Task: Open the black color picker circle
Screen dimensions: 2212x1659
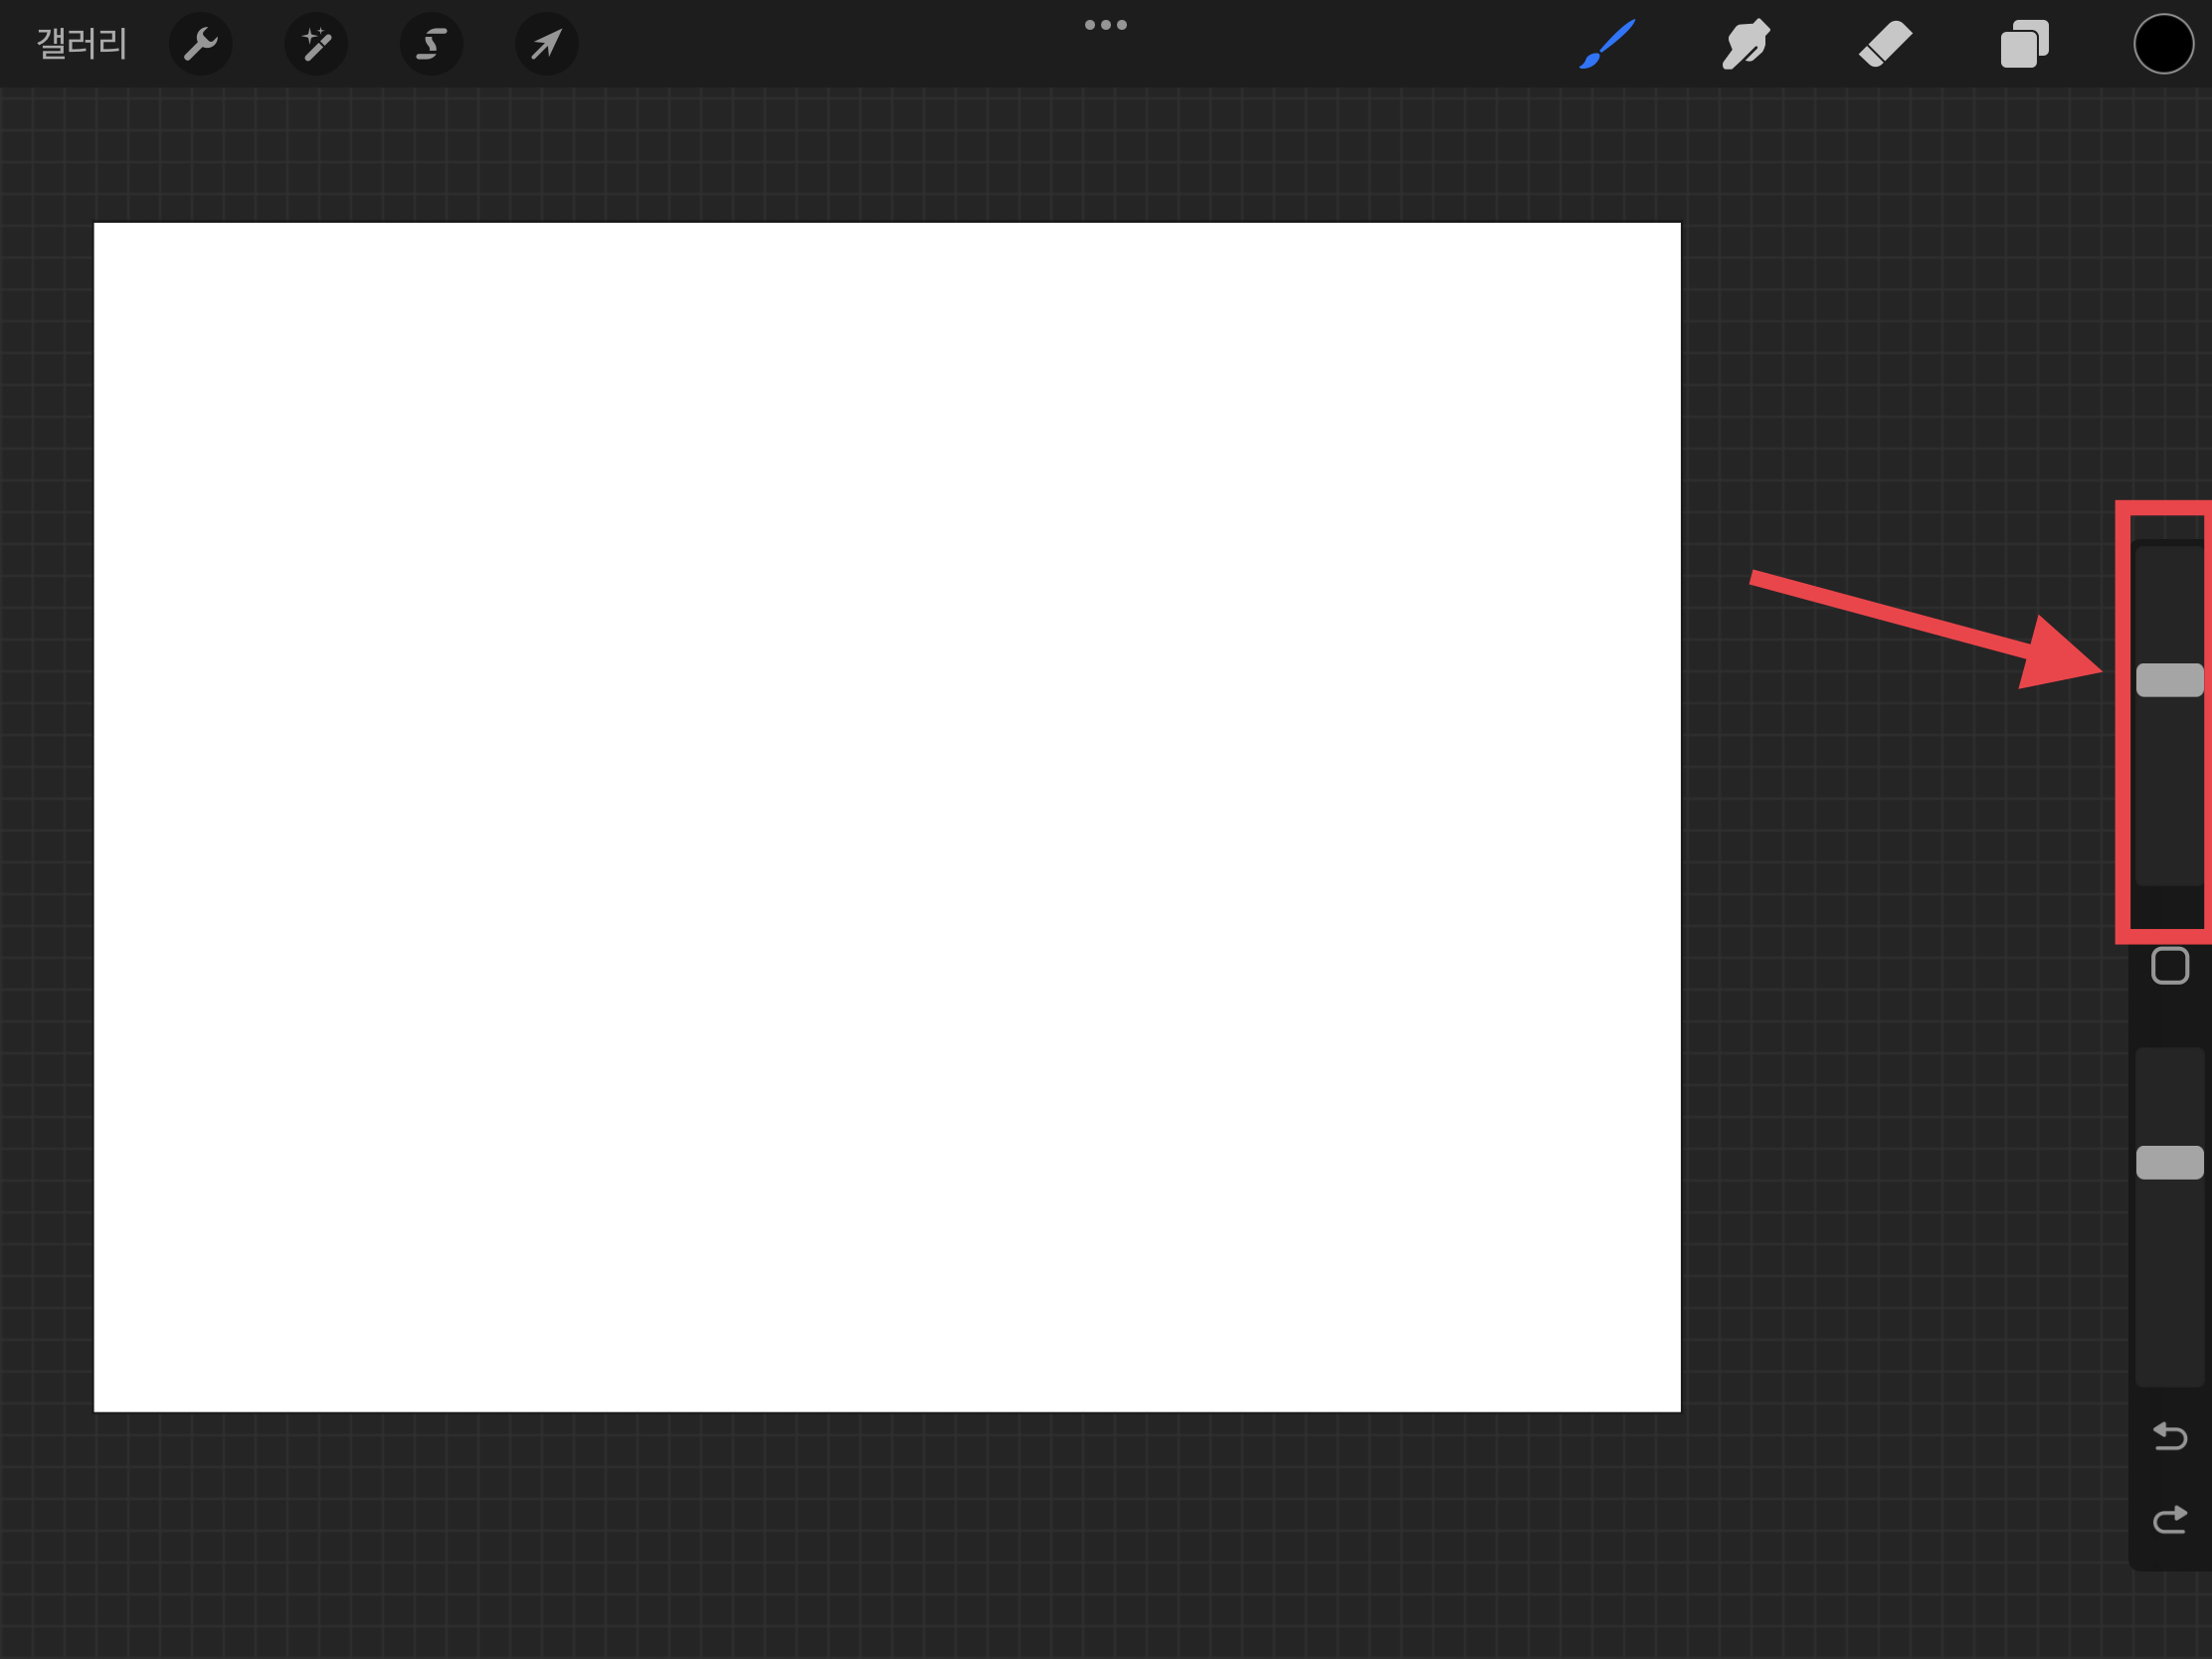Action: [2163, 44]
